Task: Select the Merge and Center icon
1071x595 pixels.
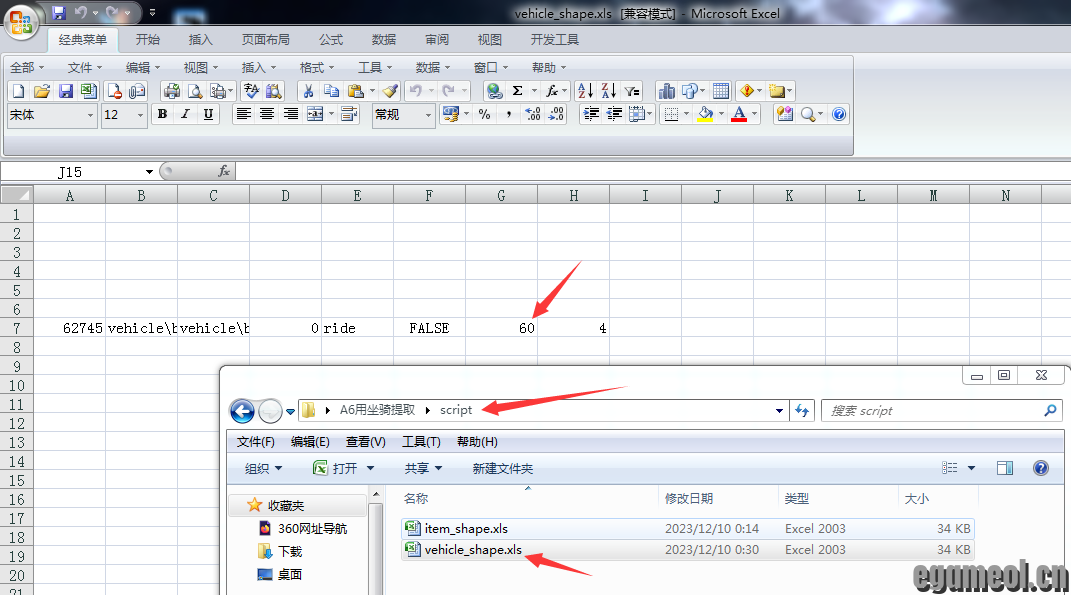Action: (315, 114)
